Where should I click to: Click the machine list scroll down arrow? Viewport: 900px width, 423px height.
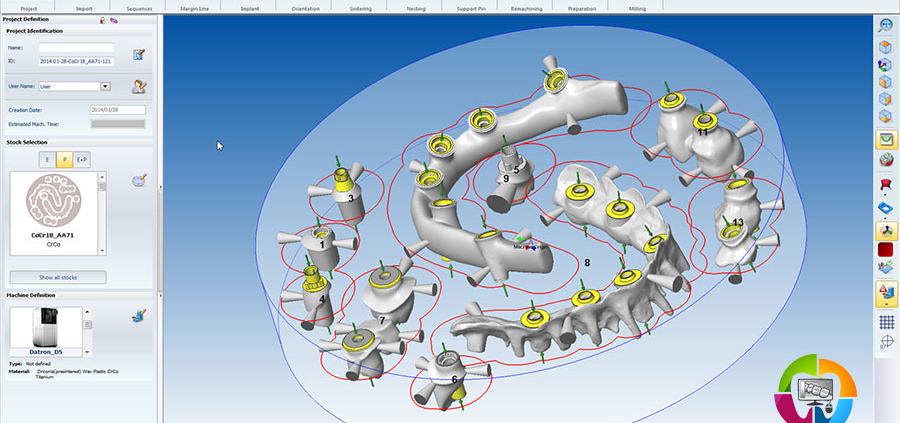[87, 352]
